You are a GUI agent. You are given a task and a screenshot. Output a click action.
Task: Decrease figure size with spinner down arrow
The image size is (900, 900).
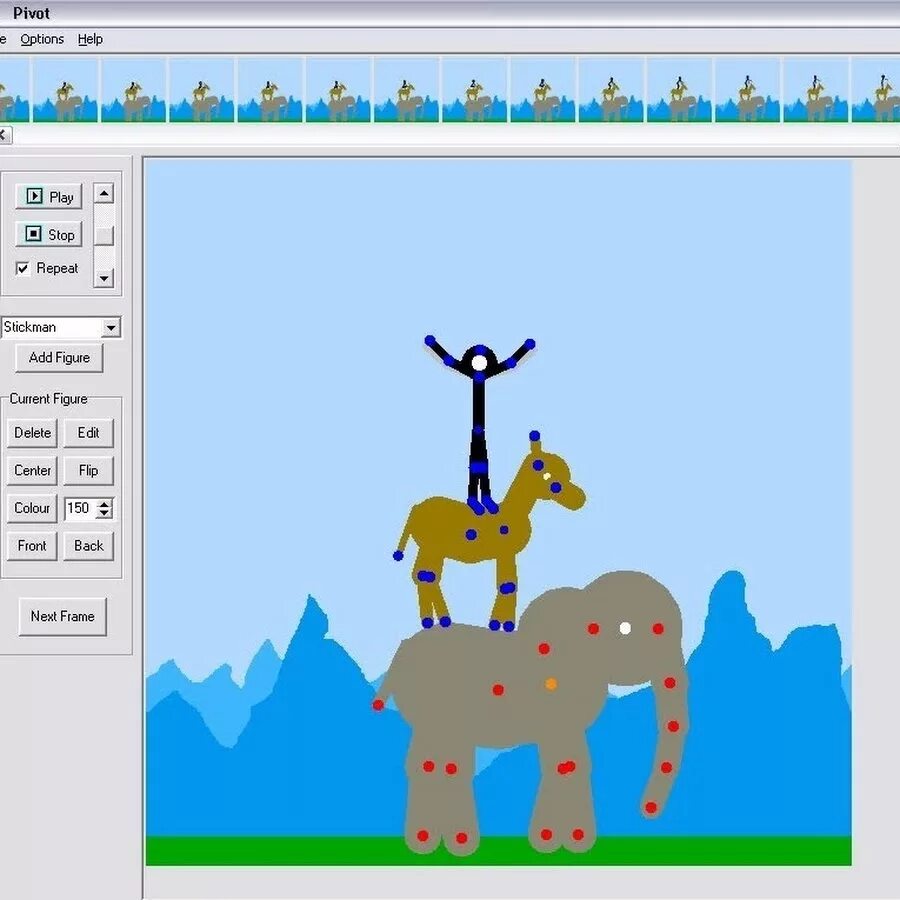pyautogui.click(x=104, y=514)
